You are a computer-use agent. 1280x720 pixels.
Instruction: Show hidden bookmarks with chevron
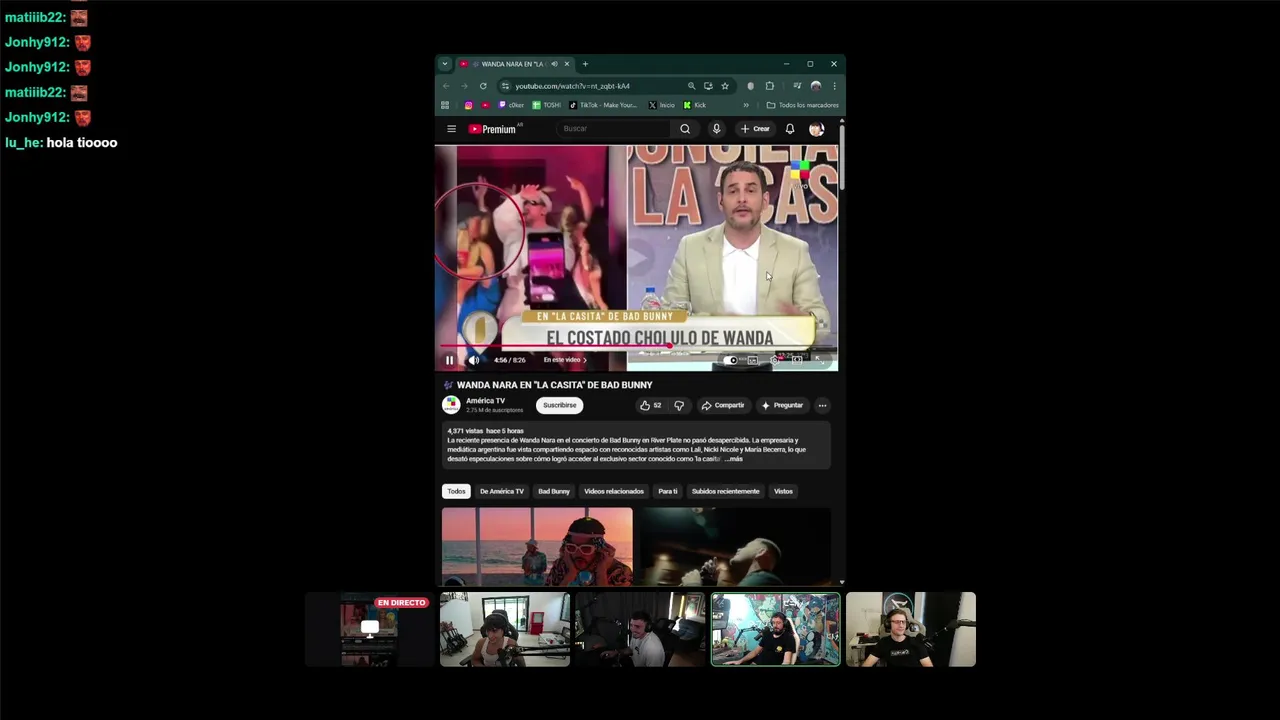(x=746, y=105)
